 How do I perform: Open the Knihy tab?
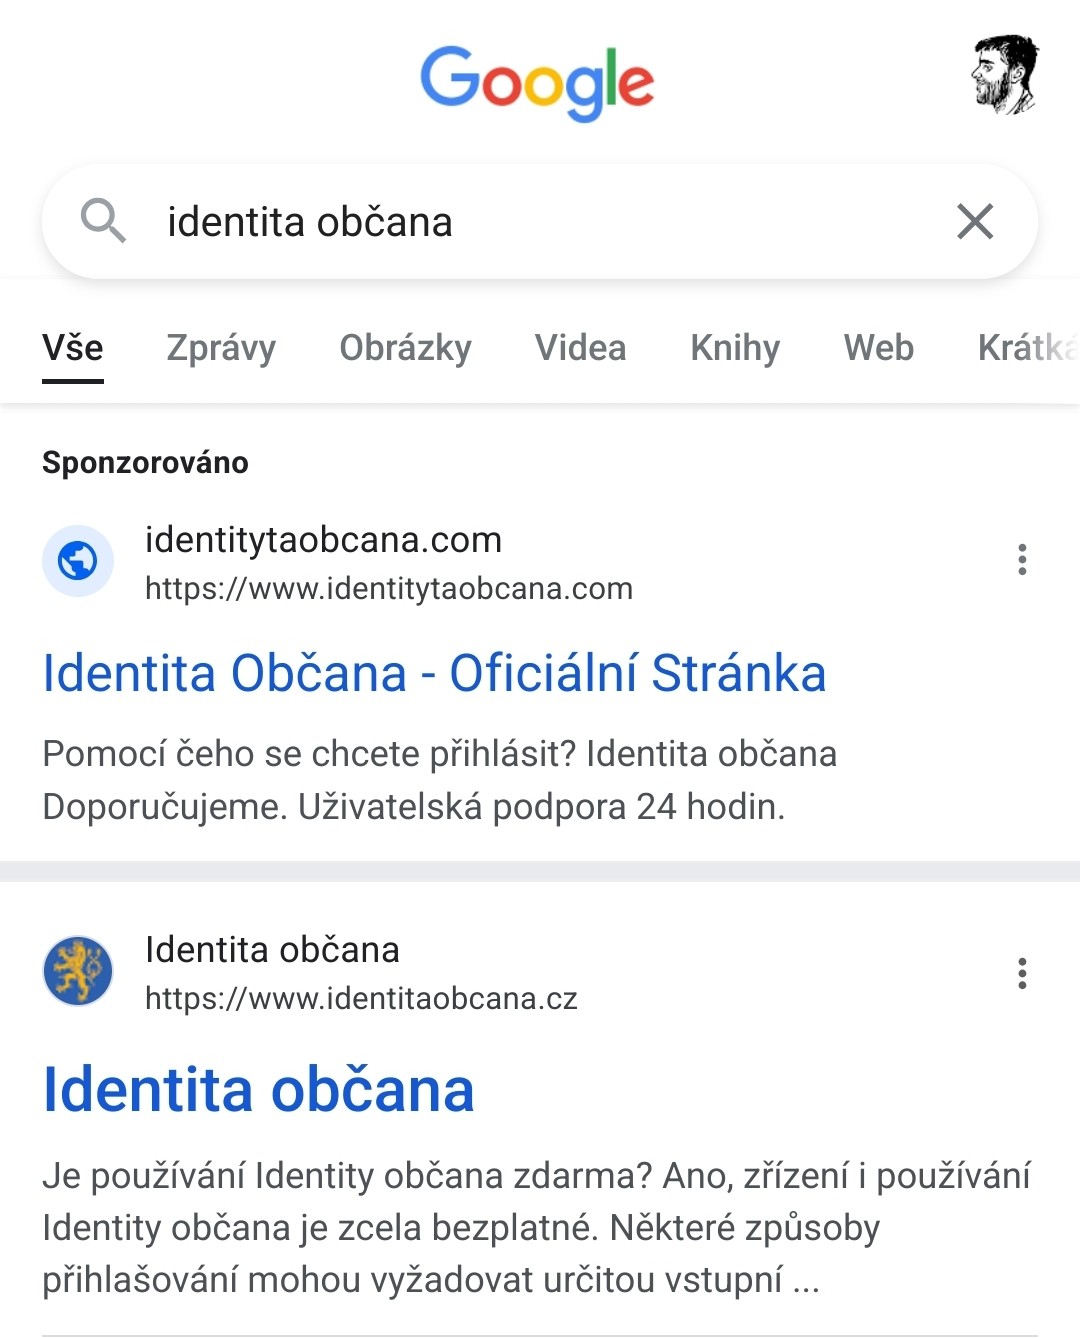(x=735, y=348)
